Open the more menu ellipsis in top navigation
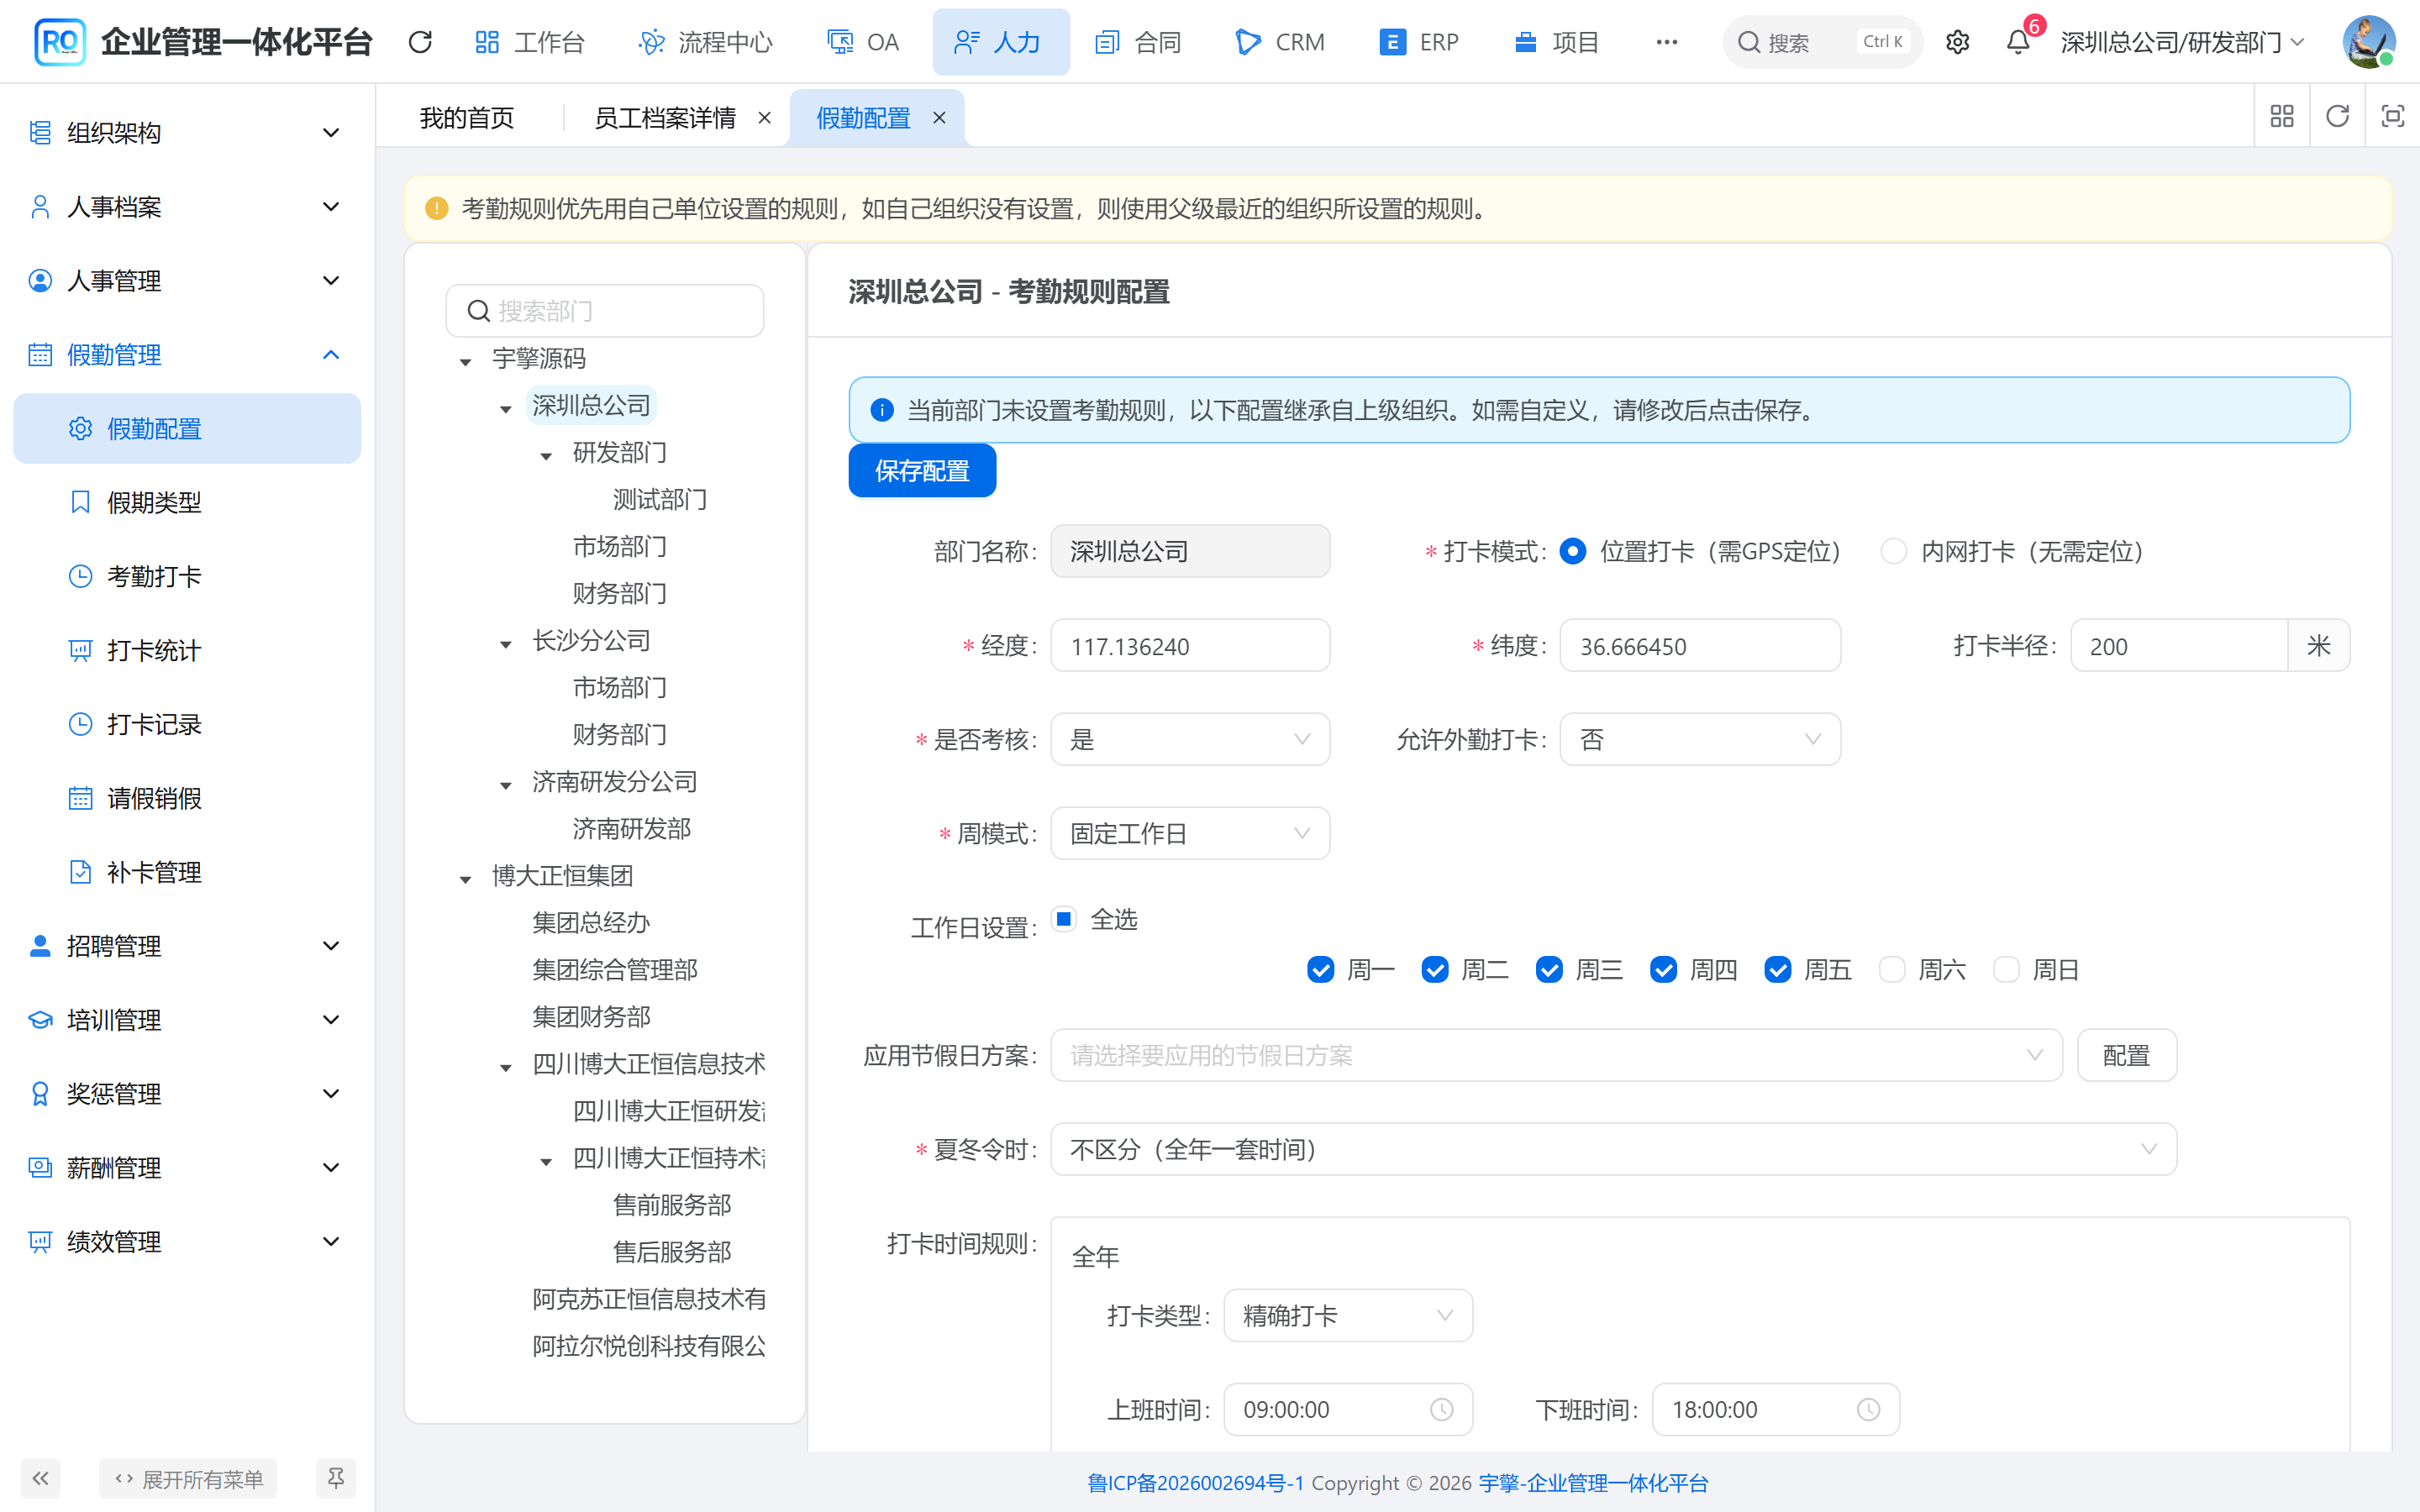The width and height of the screenshot is (2420, 1512). (1666, 42)
